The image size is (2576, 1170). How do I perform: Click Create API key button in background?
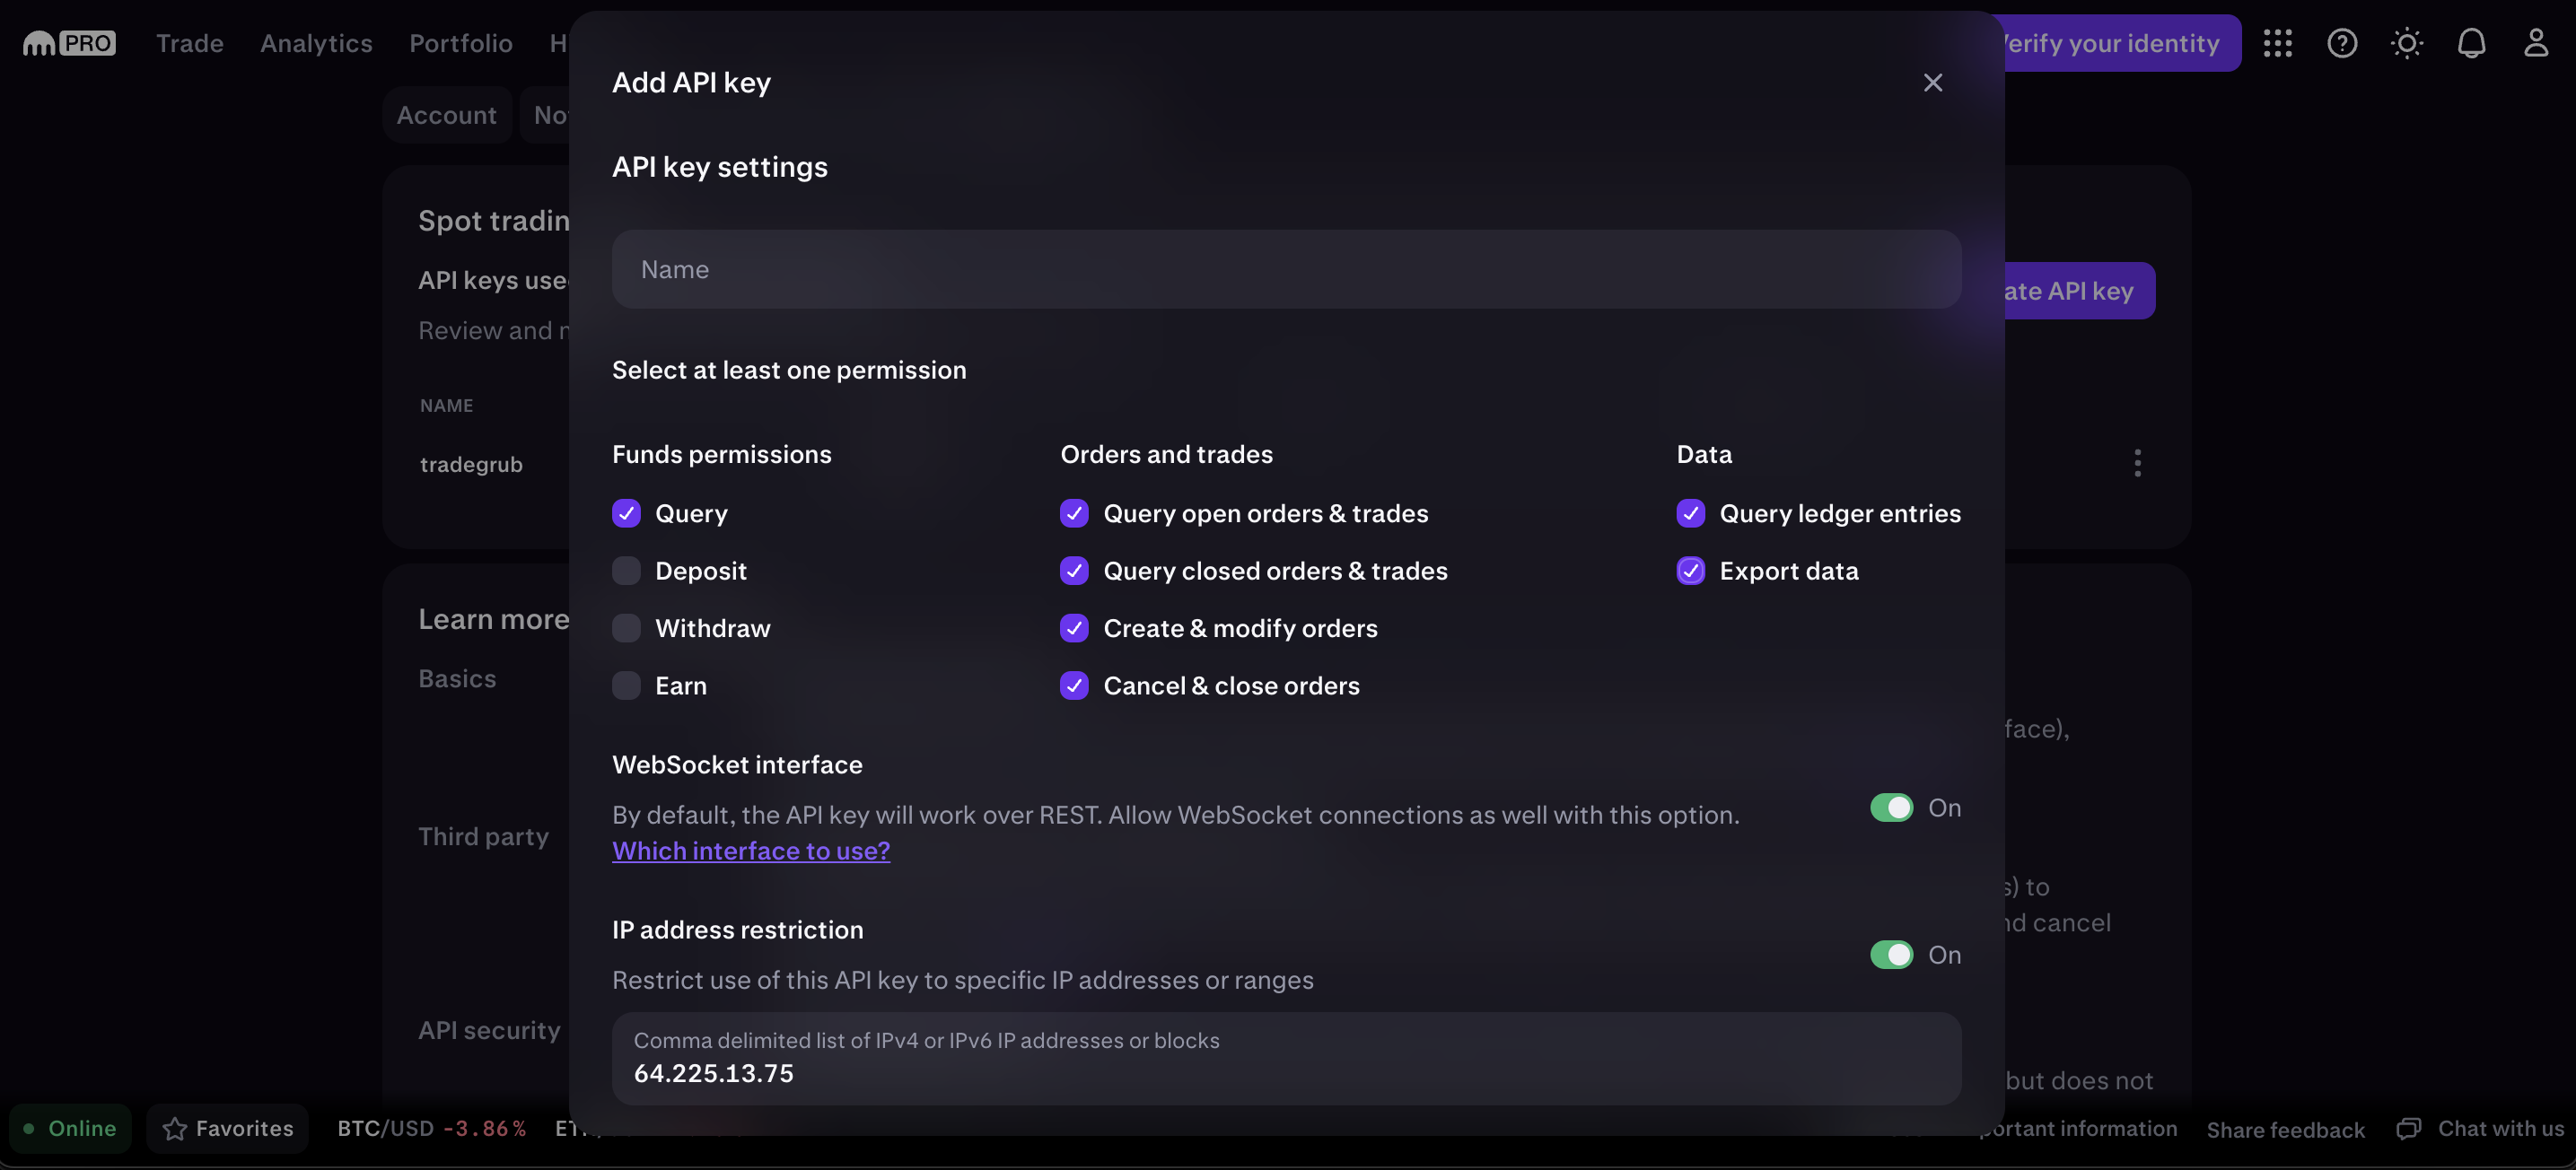2078,290
